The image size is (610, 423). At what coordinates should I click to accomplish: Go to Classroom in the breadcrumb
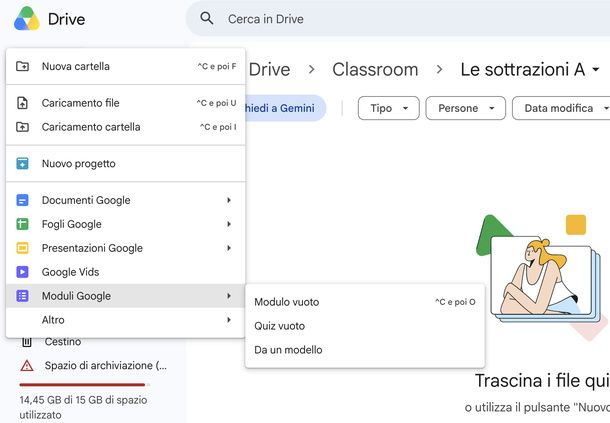click(x=375, y=70)
